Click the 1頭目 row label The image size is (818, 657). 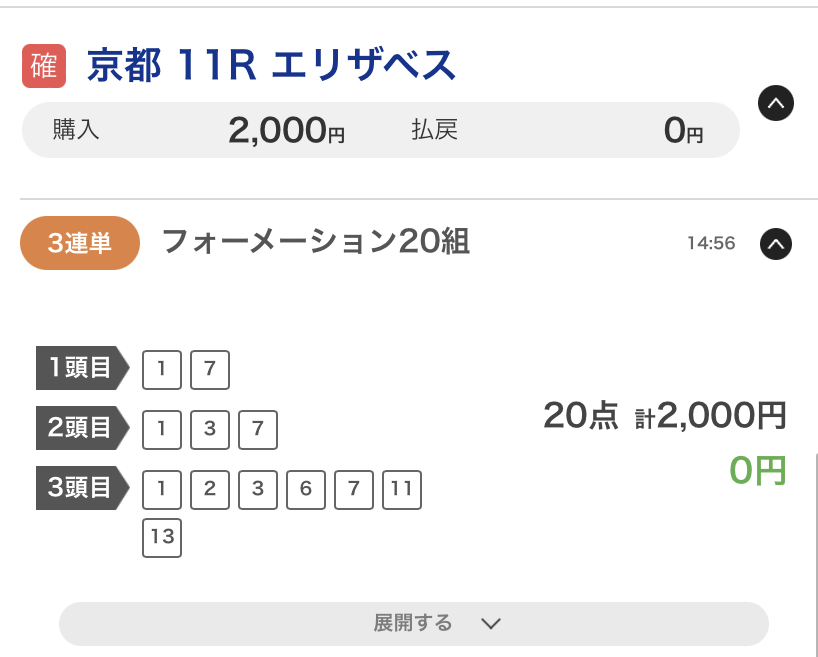(x=82, y=368)
